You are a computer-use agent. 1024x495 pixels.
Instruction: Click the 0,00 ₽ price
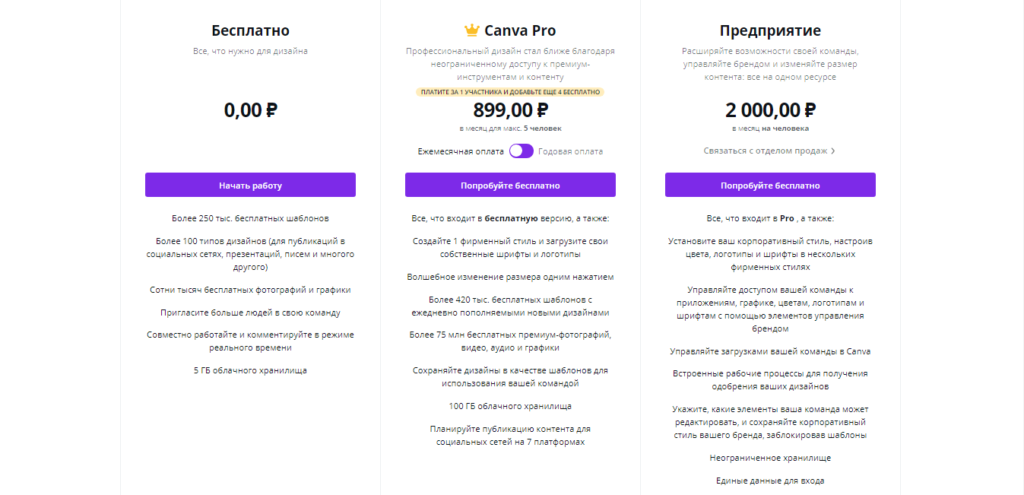pos(250,110)
